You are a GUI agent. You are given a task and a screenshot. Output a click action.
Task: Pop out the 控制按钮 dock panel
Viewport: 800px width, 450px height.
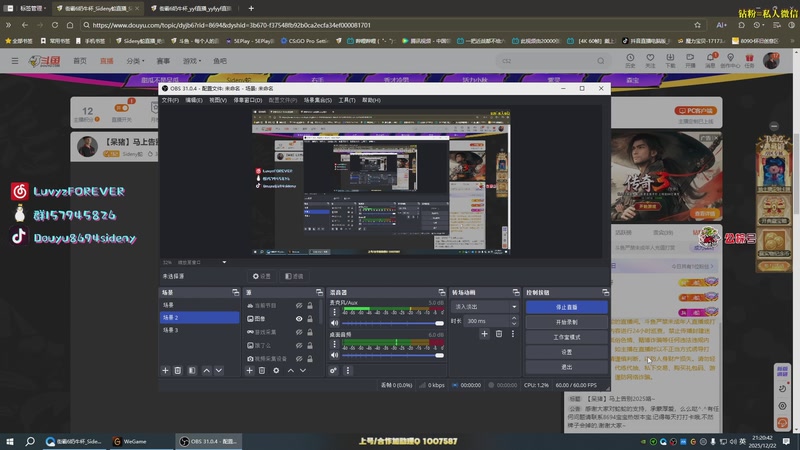pos(605,292)
